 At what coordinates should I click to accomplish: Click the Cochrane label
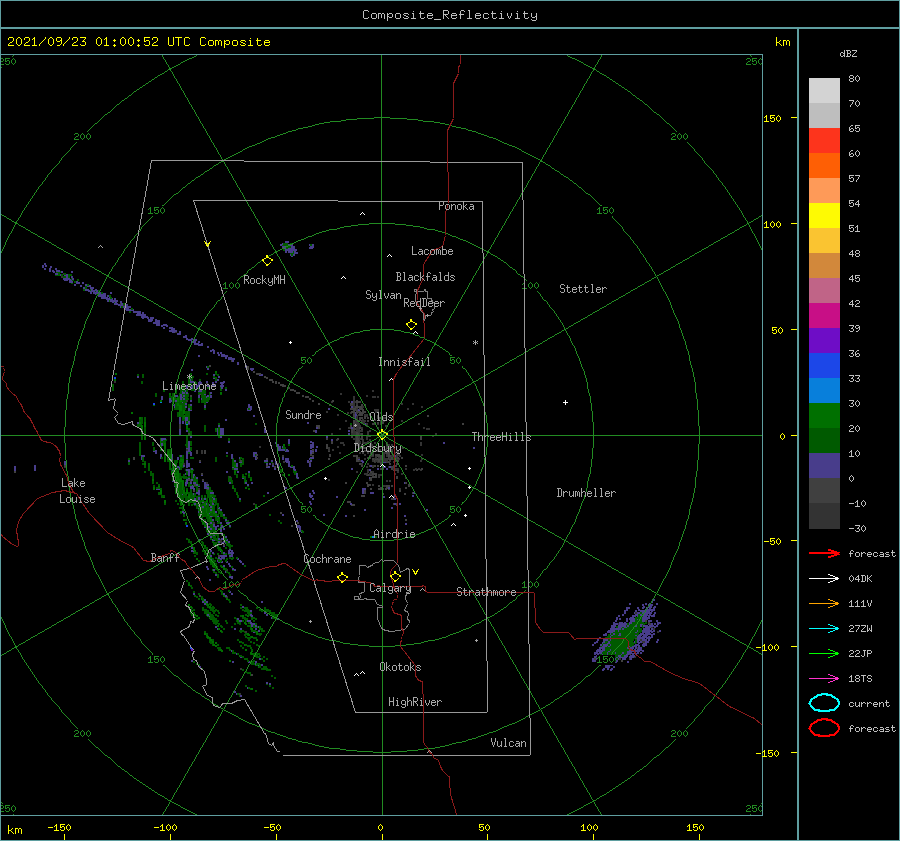(x=327, y=559)
